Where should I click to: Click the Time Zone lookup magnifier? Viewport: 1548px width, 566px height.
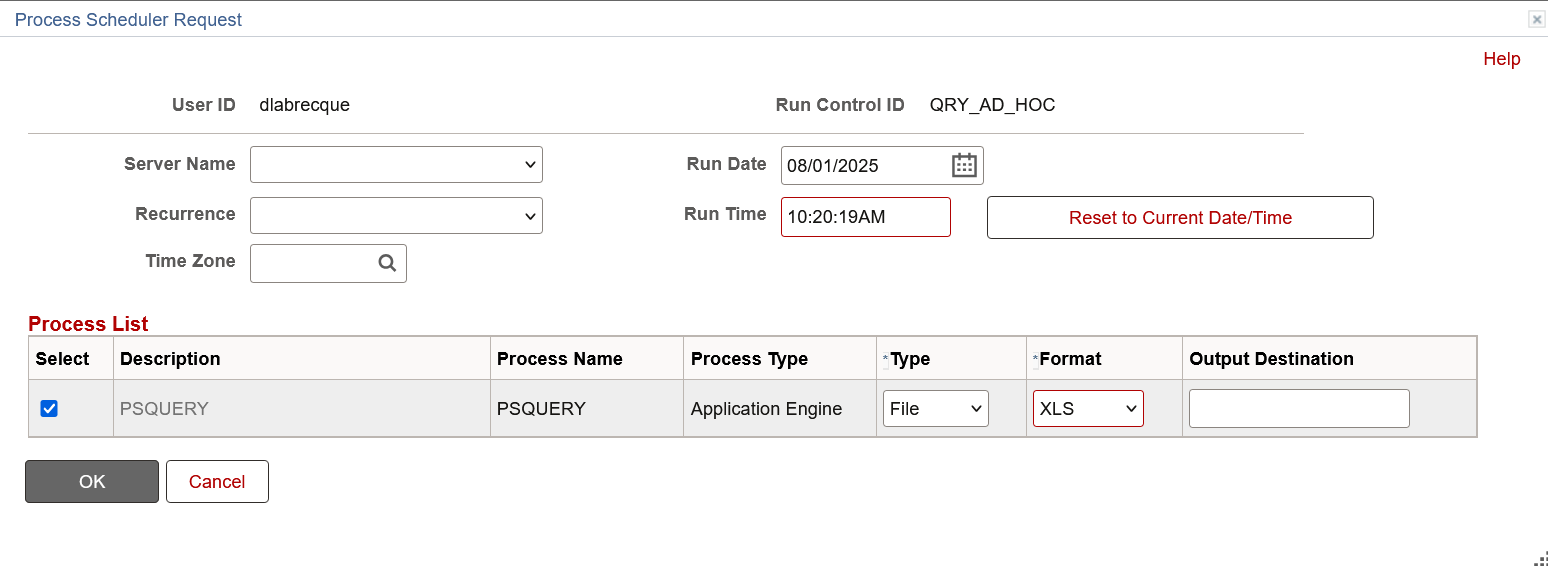(x=387, y=263)
